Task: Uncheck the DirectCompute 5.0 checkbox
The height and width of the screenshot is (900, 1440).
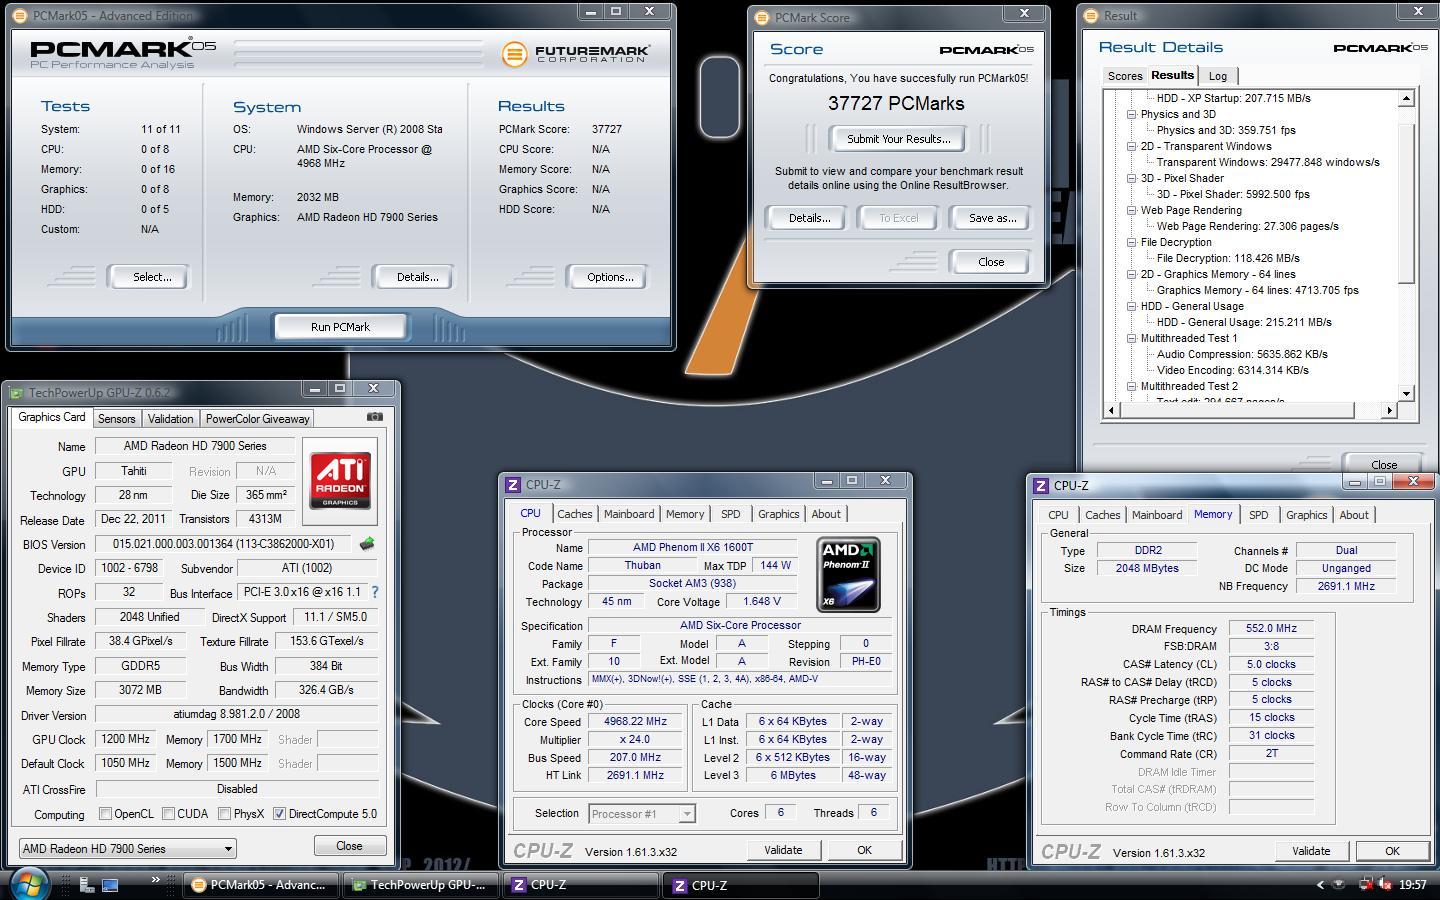Action: (x=279, y=814)
